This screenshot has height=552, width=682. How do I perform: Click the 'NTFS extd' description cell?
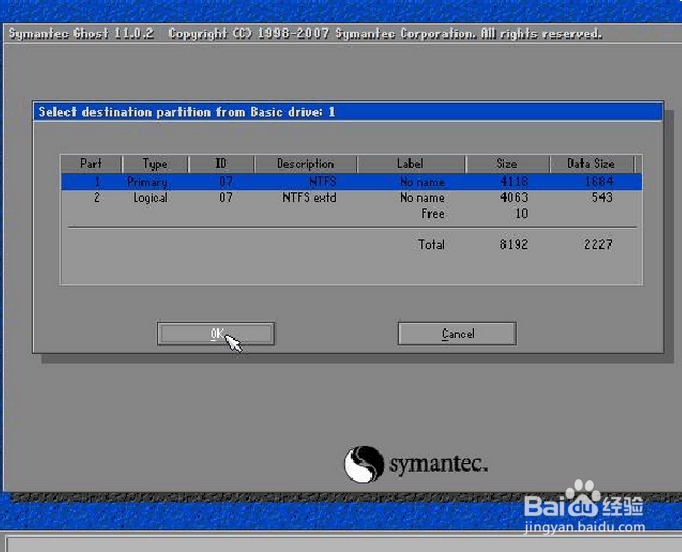point(309,197)
